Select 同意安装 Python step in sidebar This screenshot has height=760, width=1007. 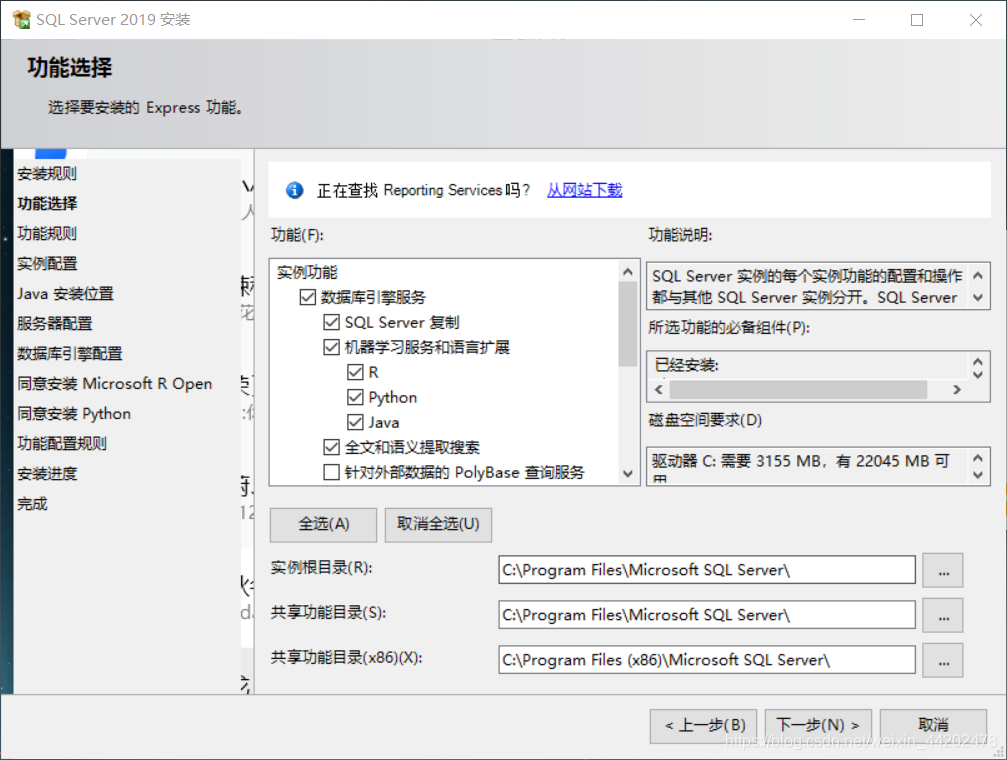tap(74, 414)
